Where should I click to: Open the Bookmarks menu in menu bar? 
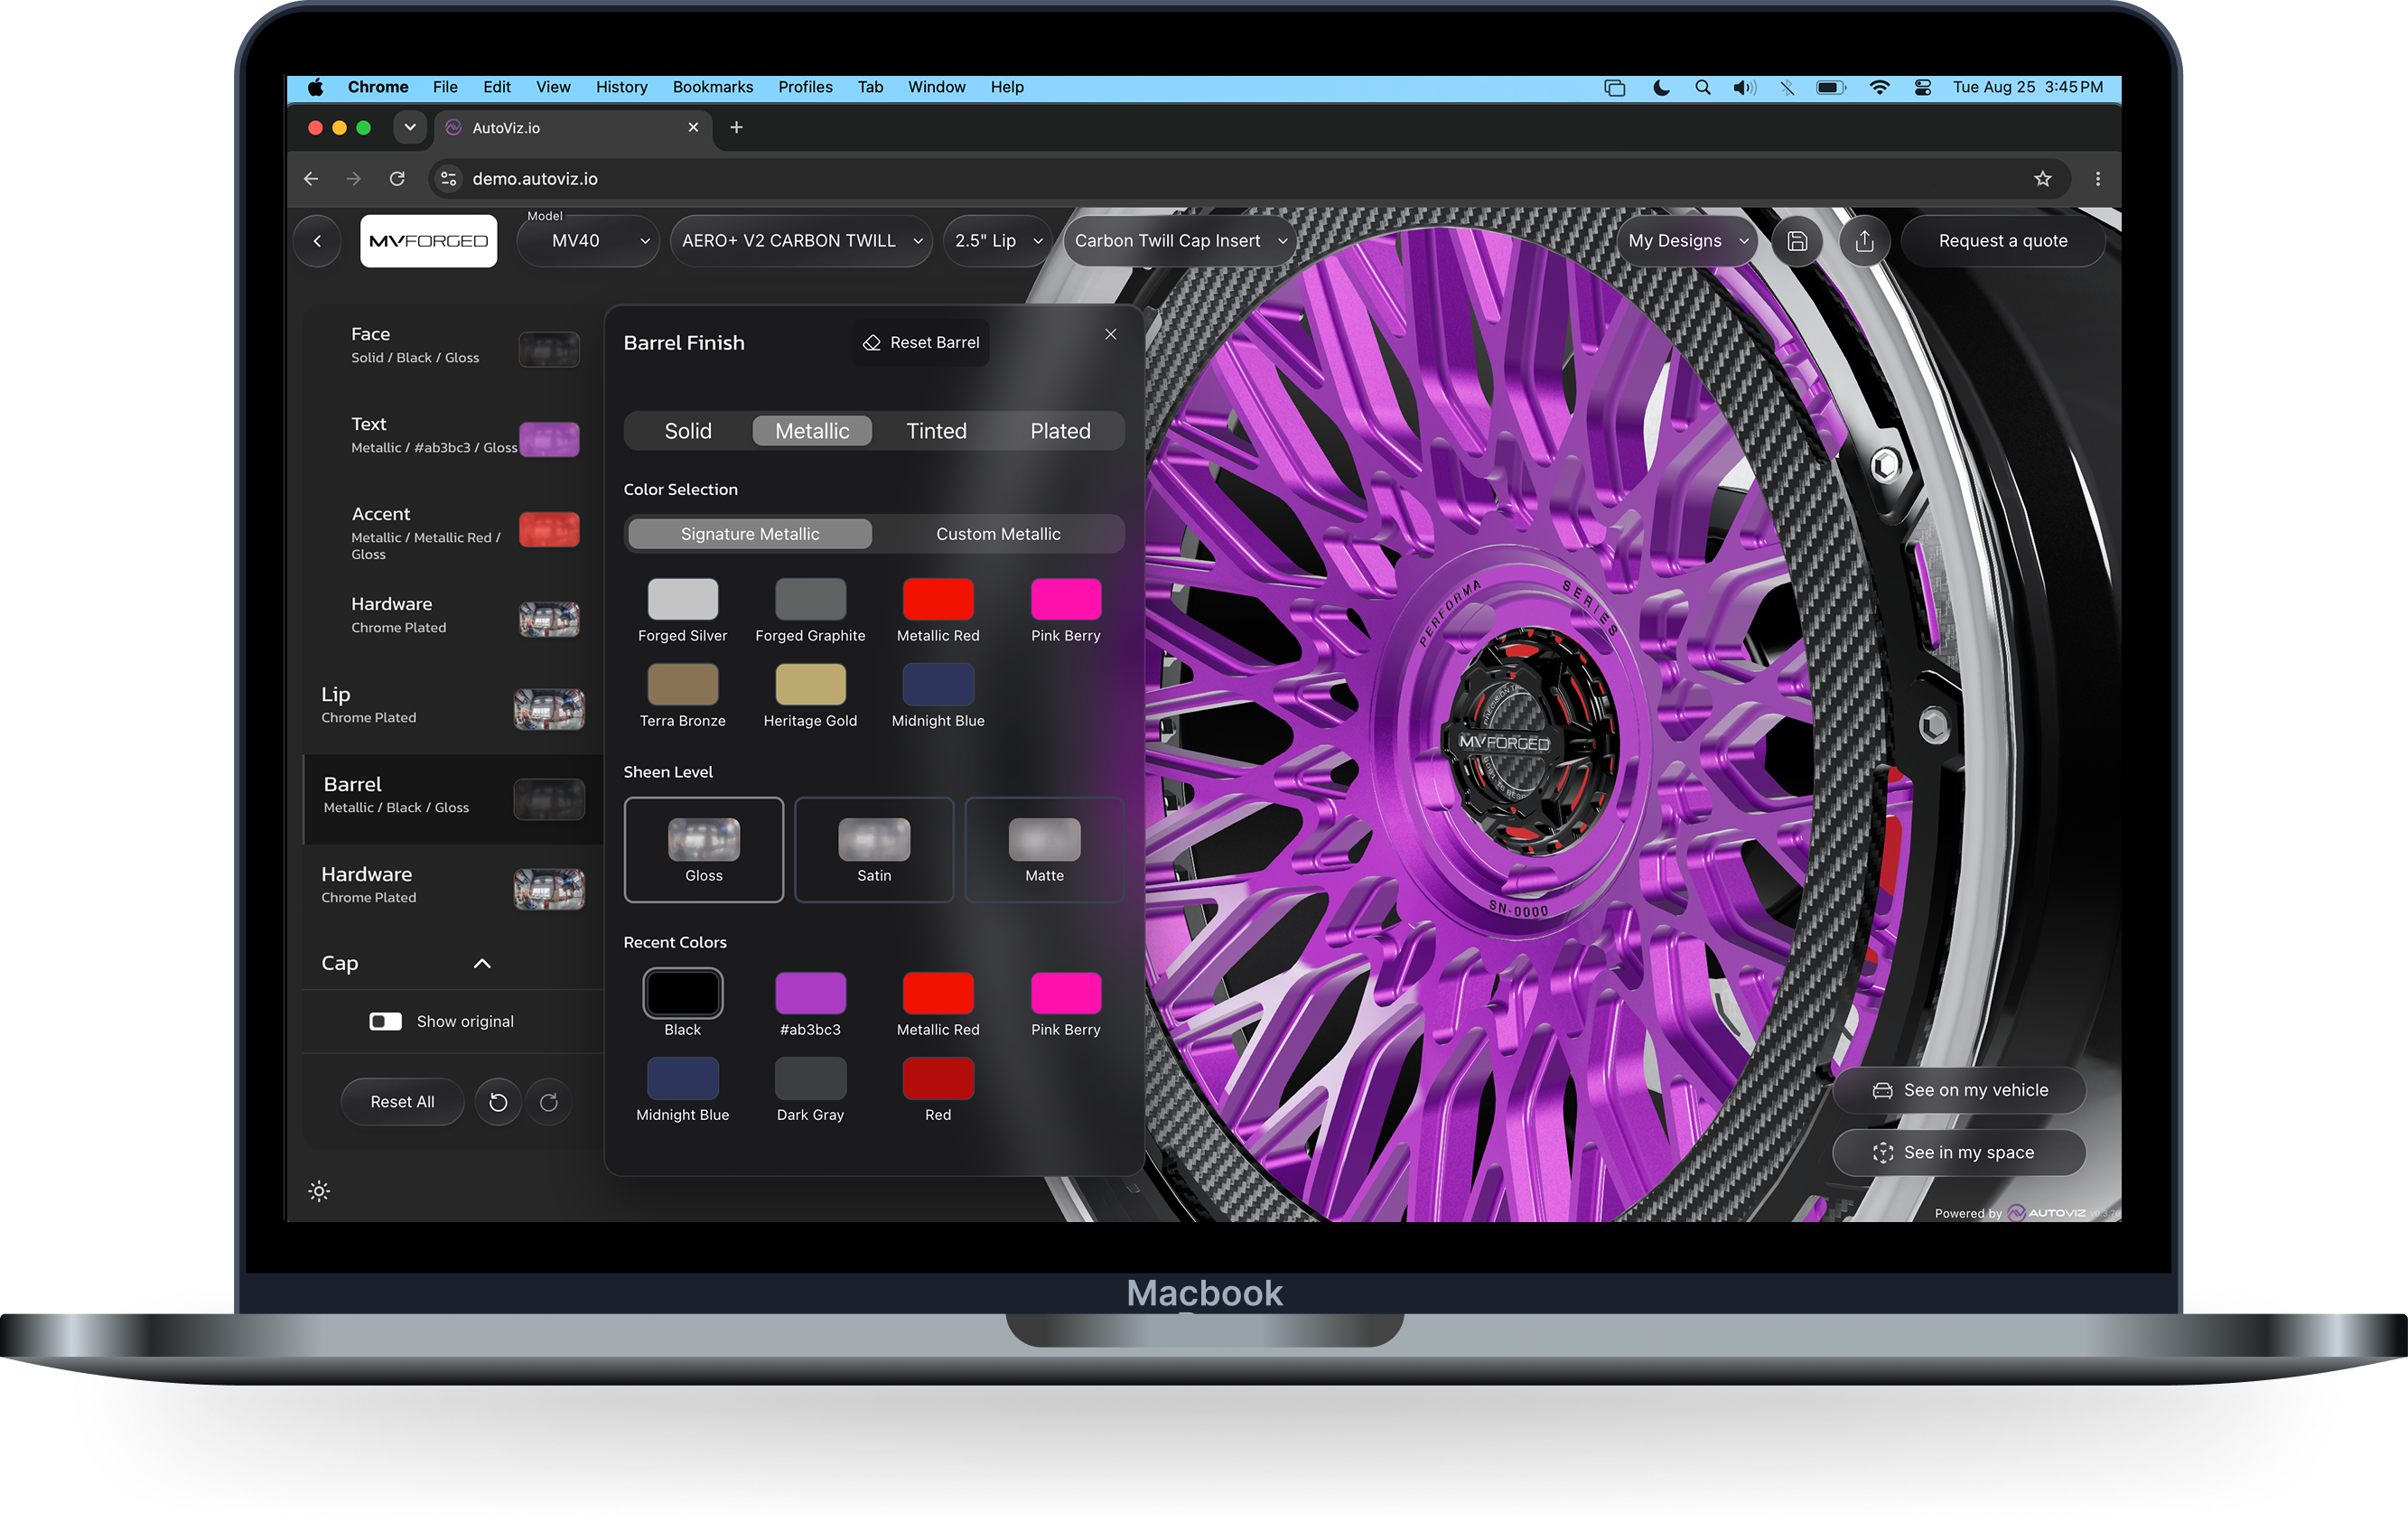712,87
